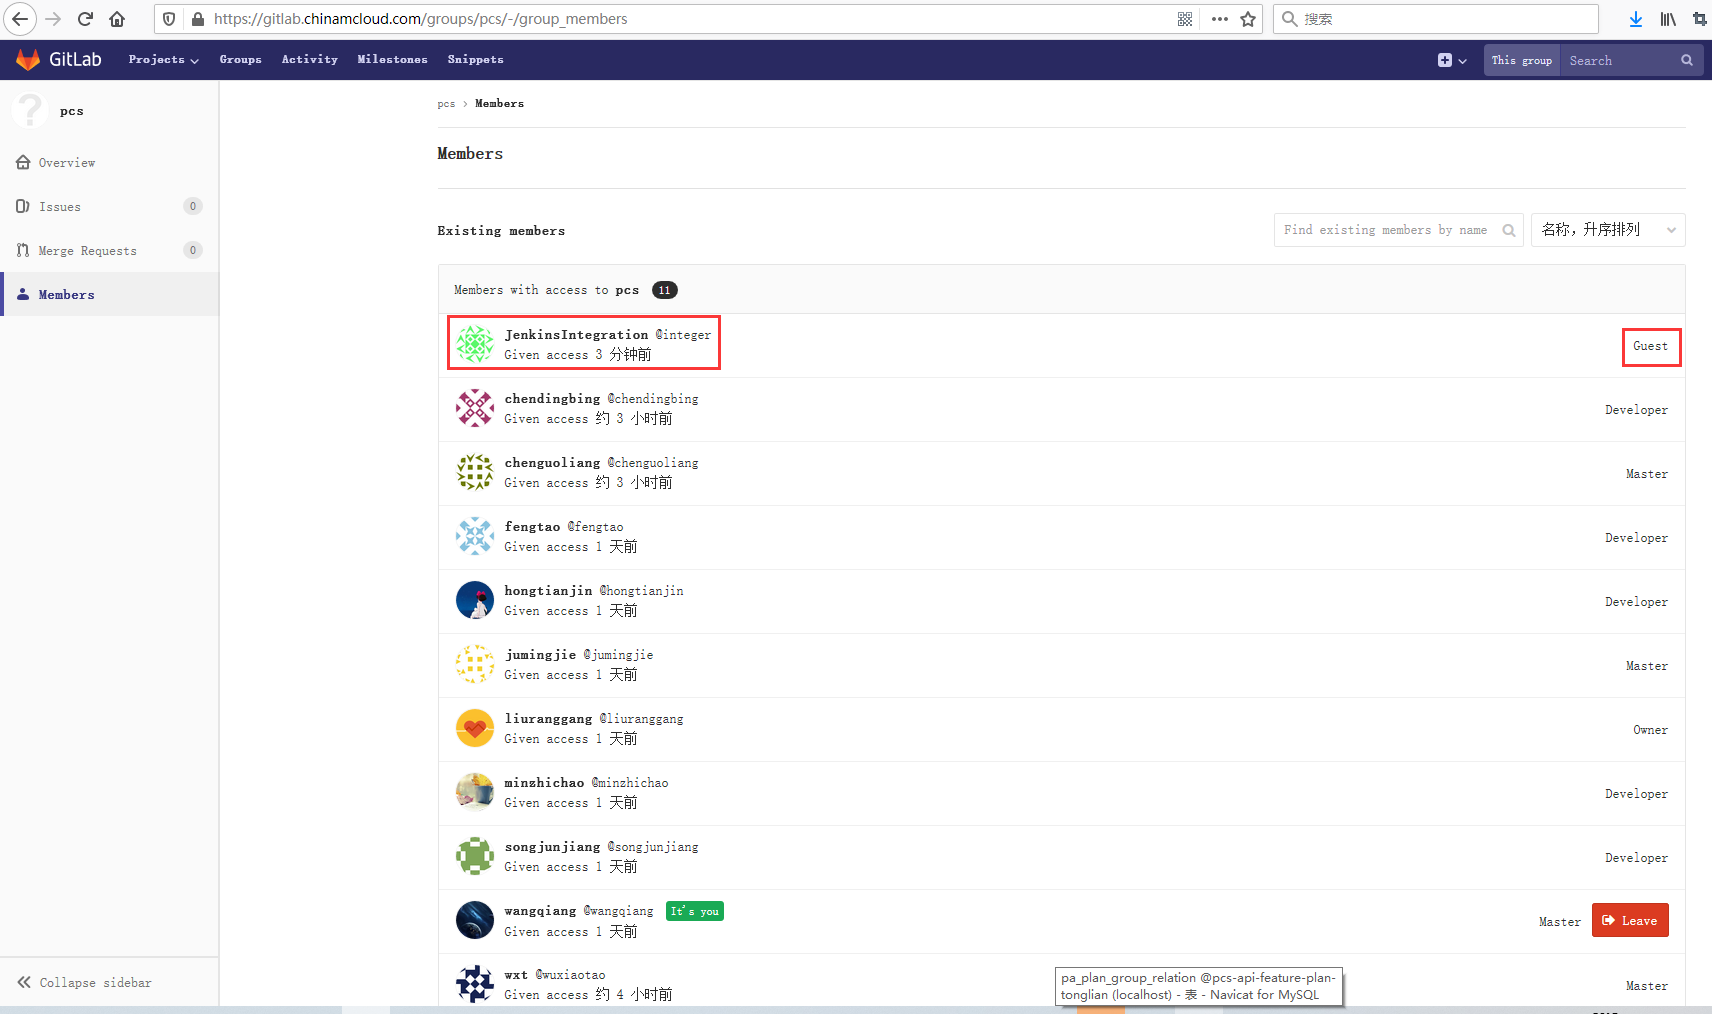This screenshot has height=1014, width=1712.
Task: Open the liuranggang member profile link
Action: click(x=548, y=719)
